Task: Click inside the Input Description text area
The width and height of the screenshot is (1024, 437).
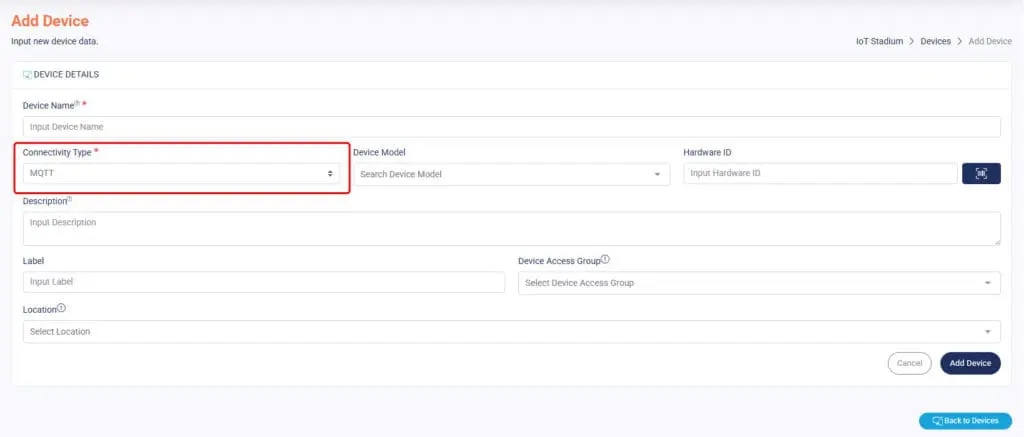Action: point(511,228)
